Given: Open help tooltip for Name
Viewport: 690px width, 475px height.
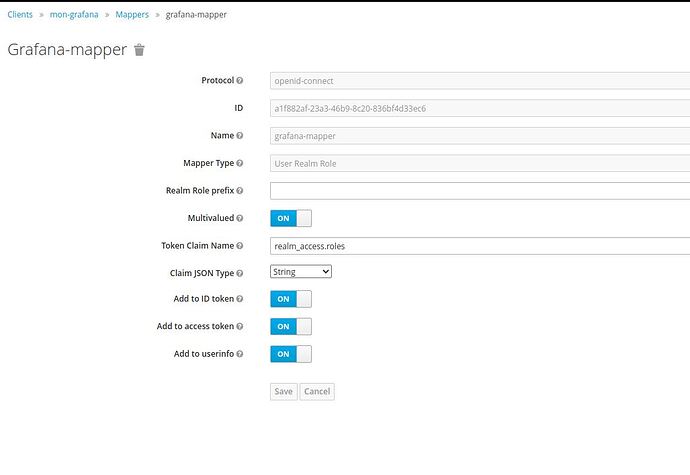Looking at the screenshot, I should pyautogui.click(x=239, y=136).
